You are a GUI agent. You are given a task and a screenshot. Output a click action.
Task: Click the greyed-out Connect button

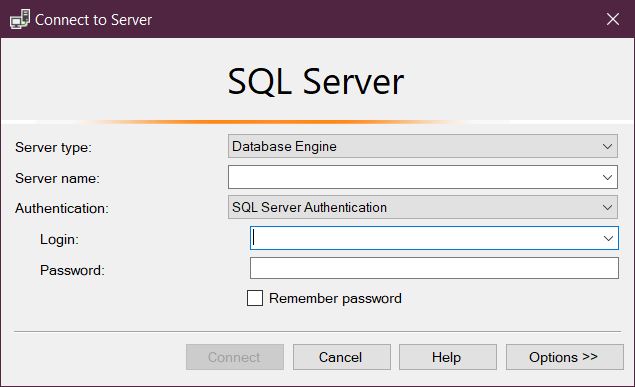click(235, 357)
